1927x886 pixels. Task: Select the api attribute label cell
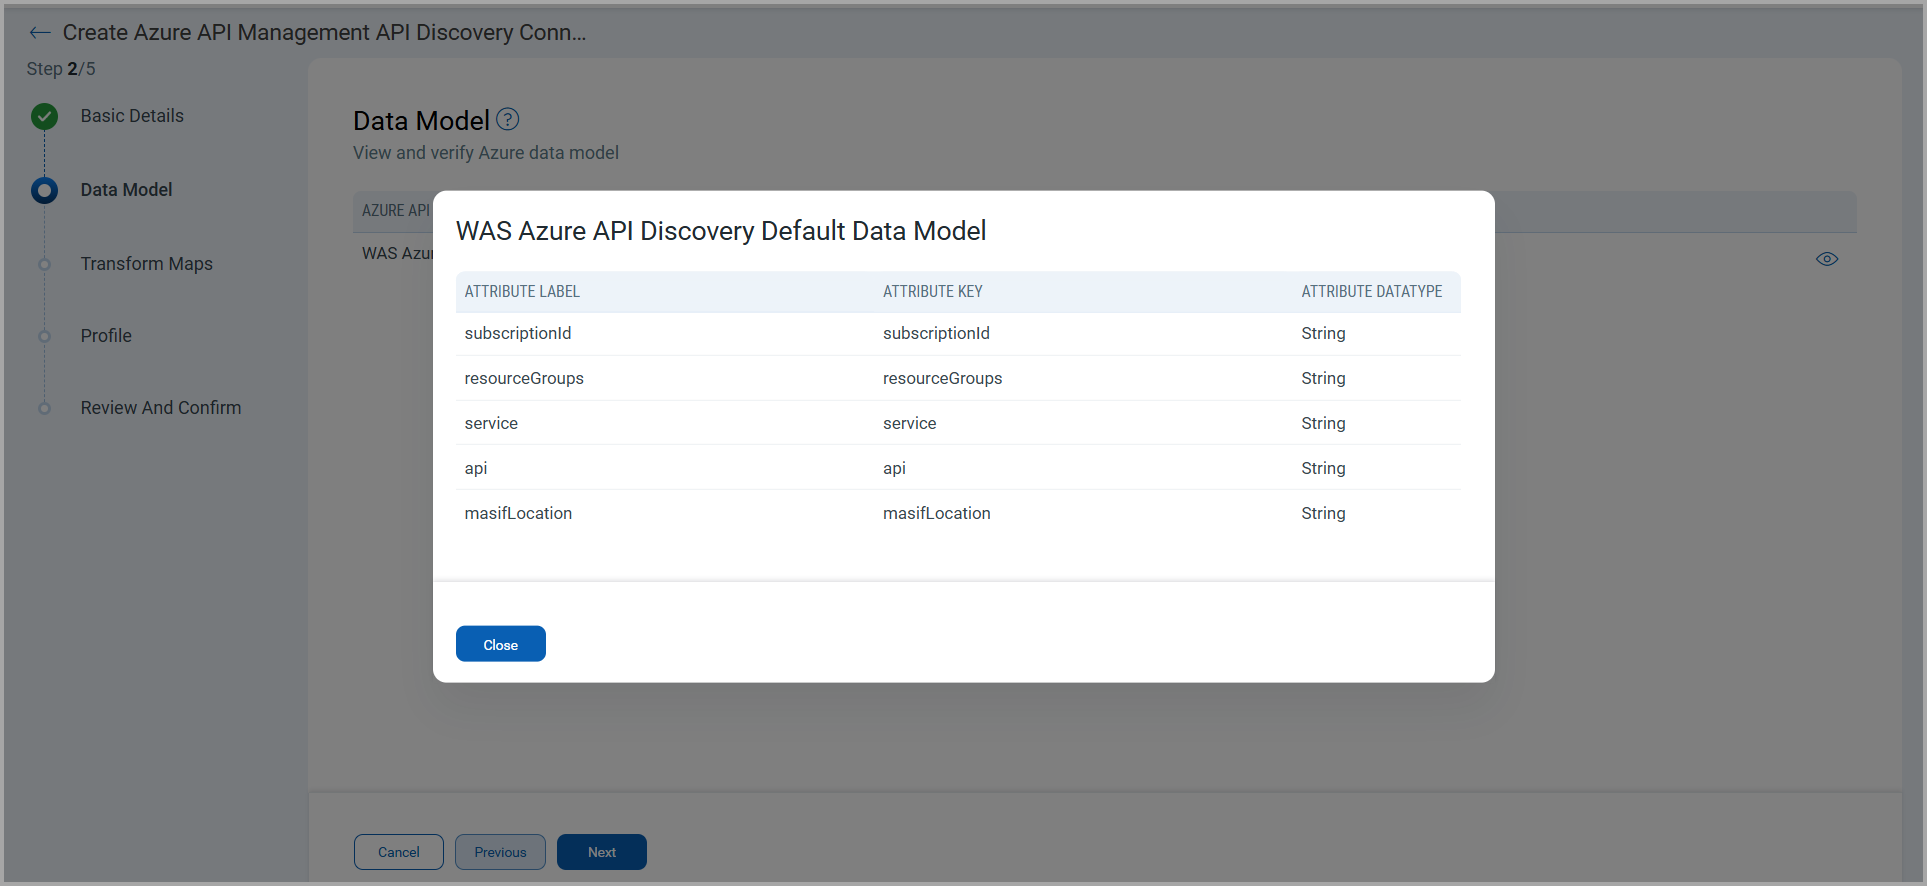476,469
